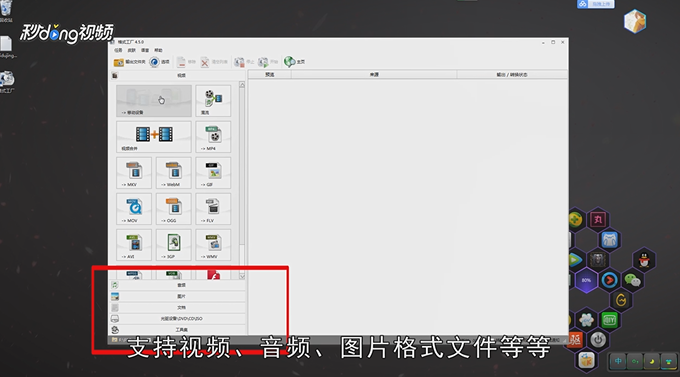Click the 预览 preview column header

click(x=270, y=75)
